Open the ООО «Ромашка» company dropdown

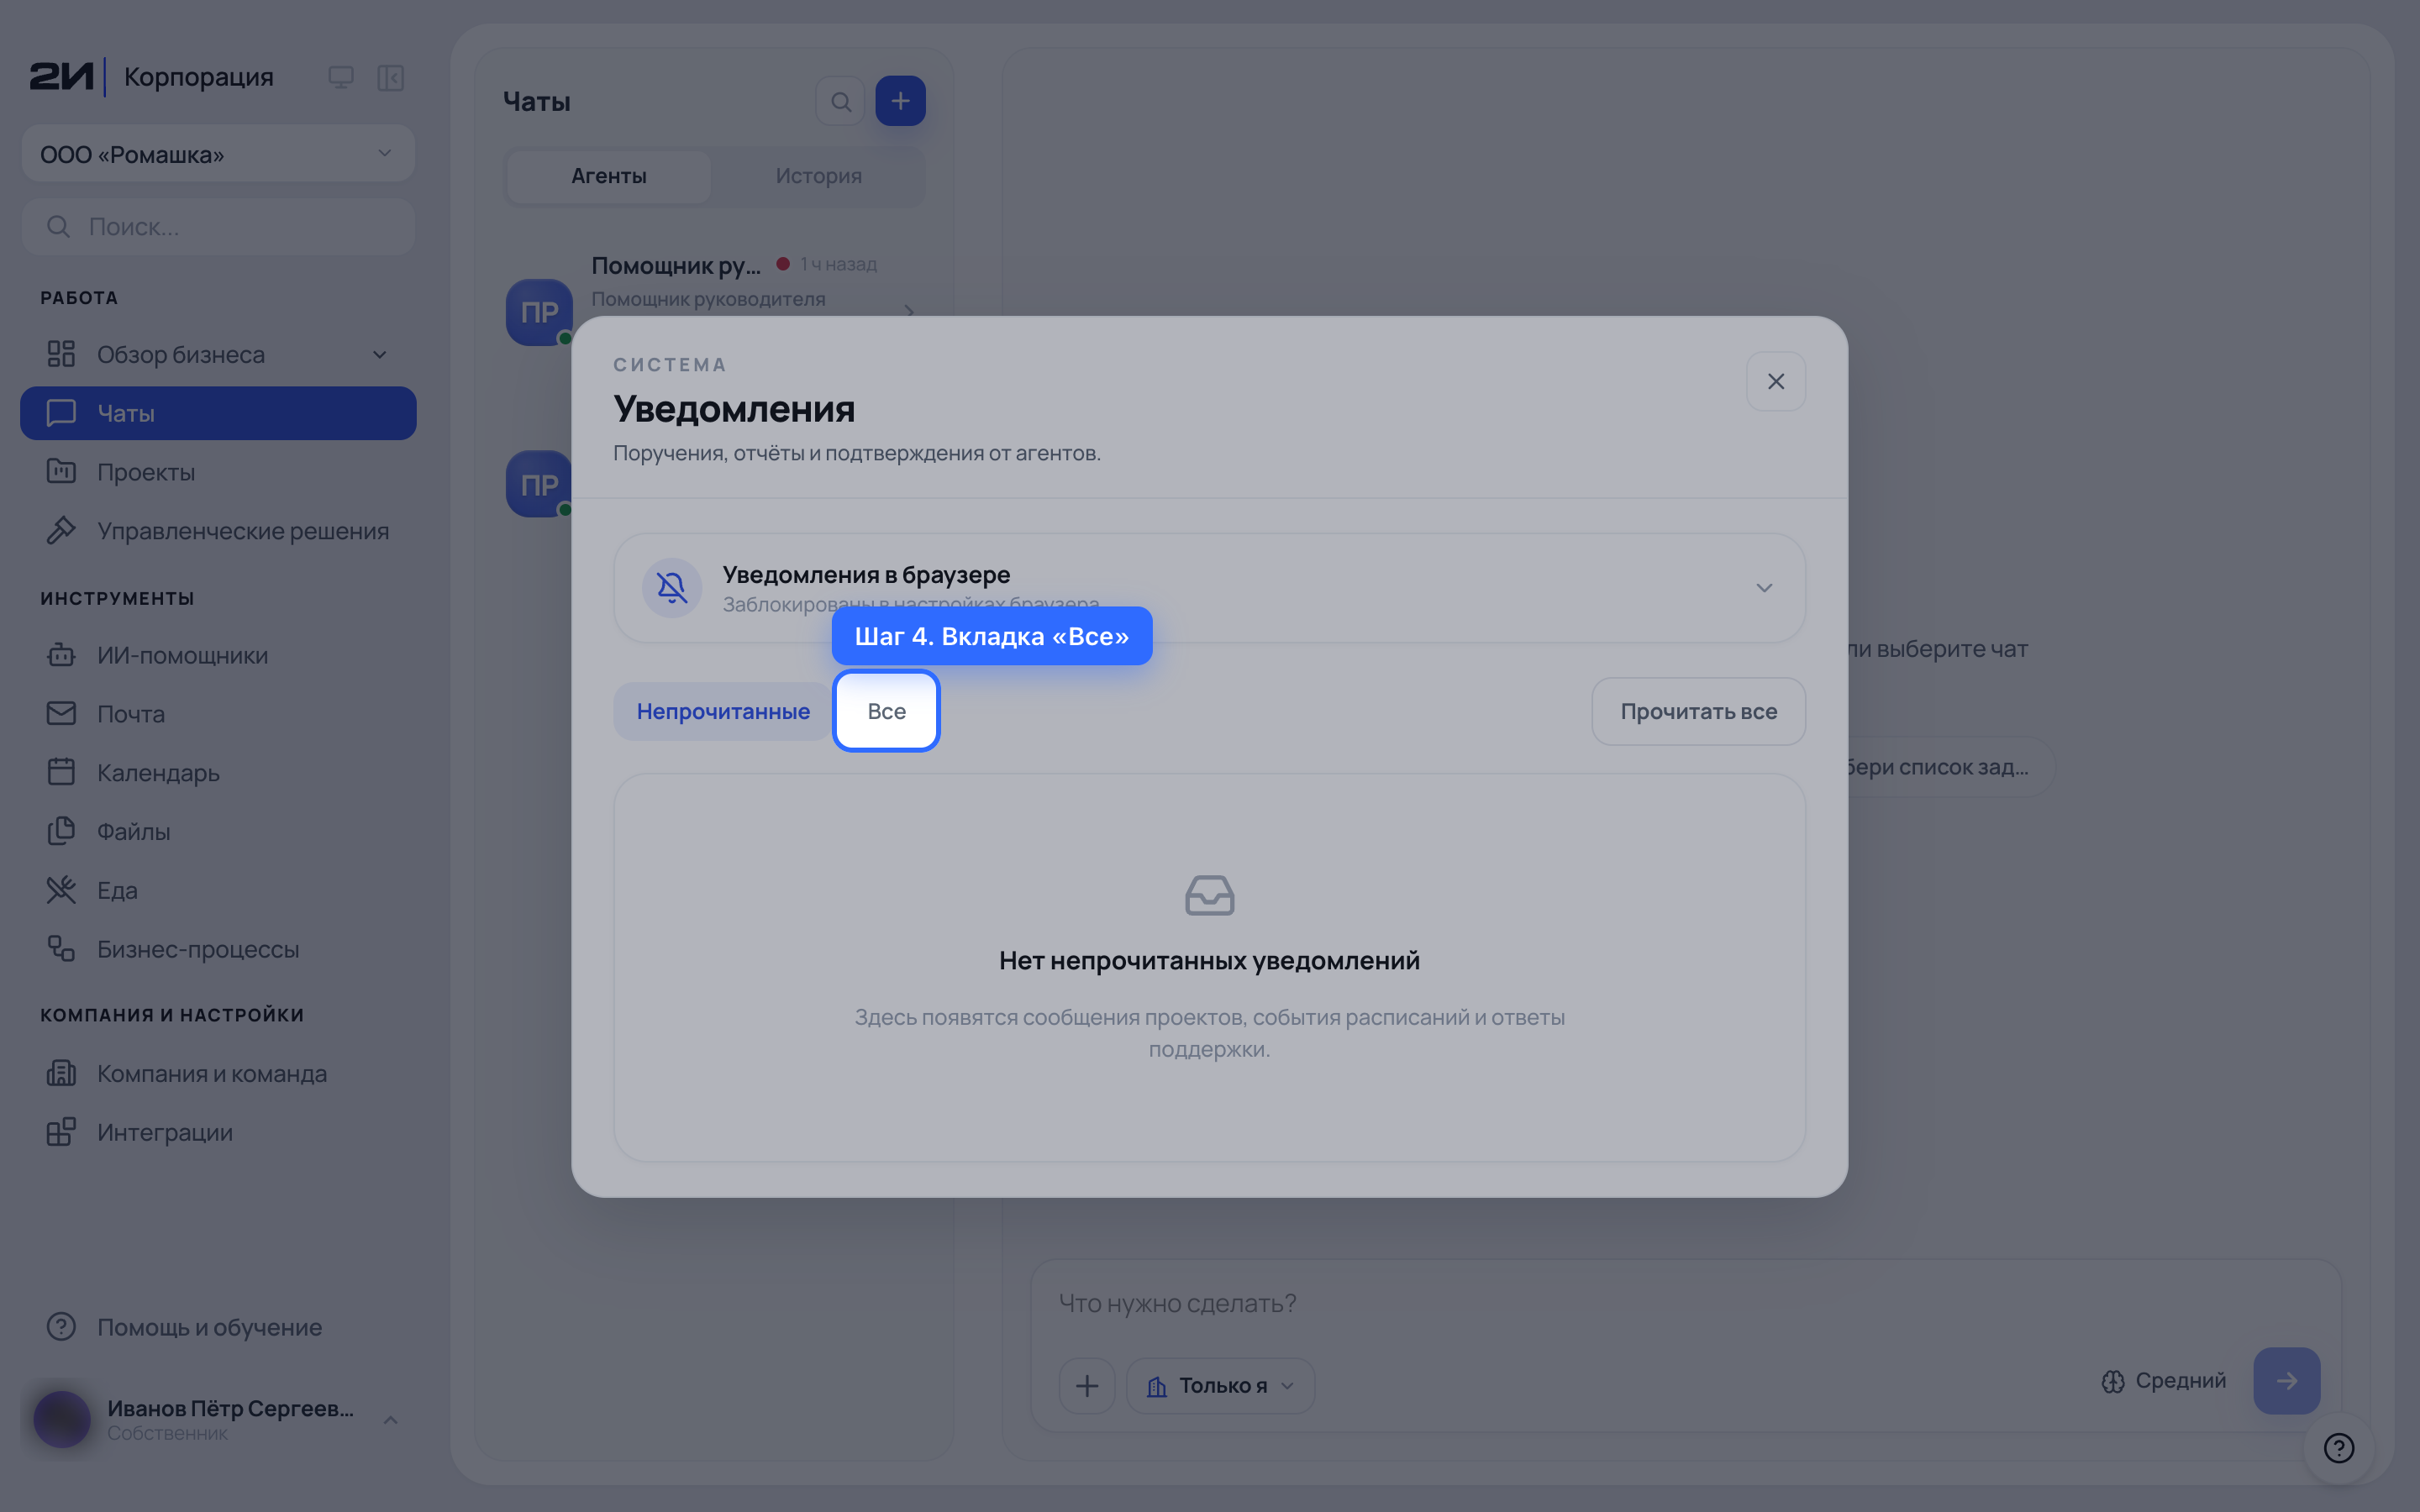click(x=218, y=154)
